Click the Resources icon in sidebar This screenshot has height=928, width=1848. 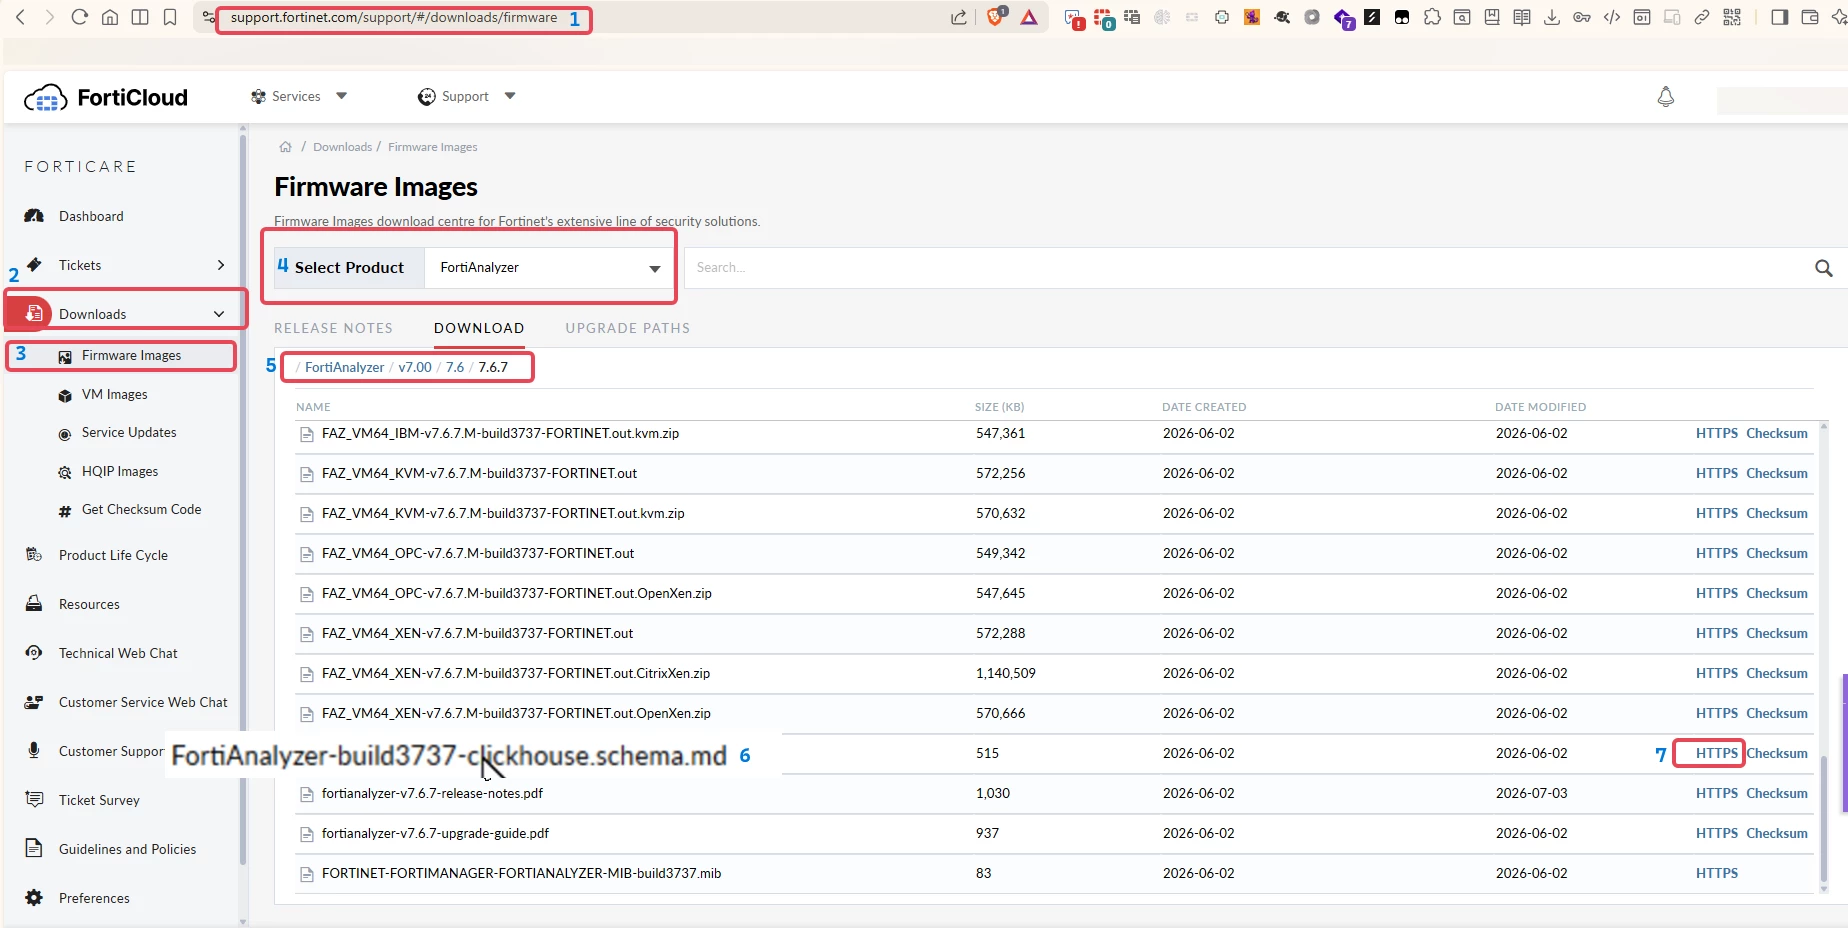click(34, 604)
